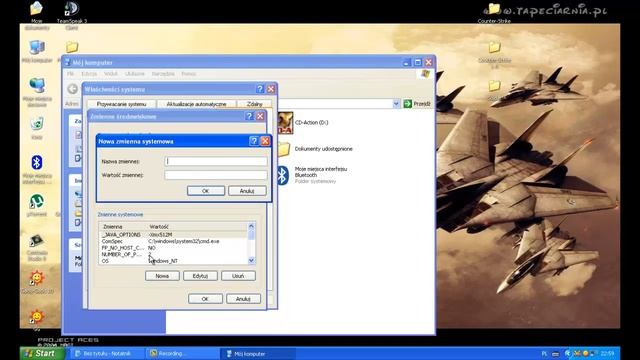Click the PL language indicator in tray

(544, 354)
